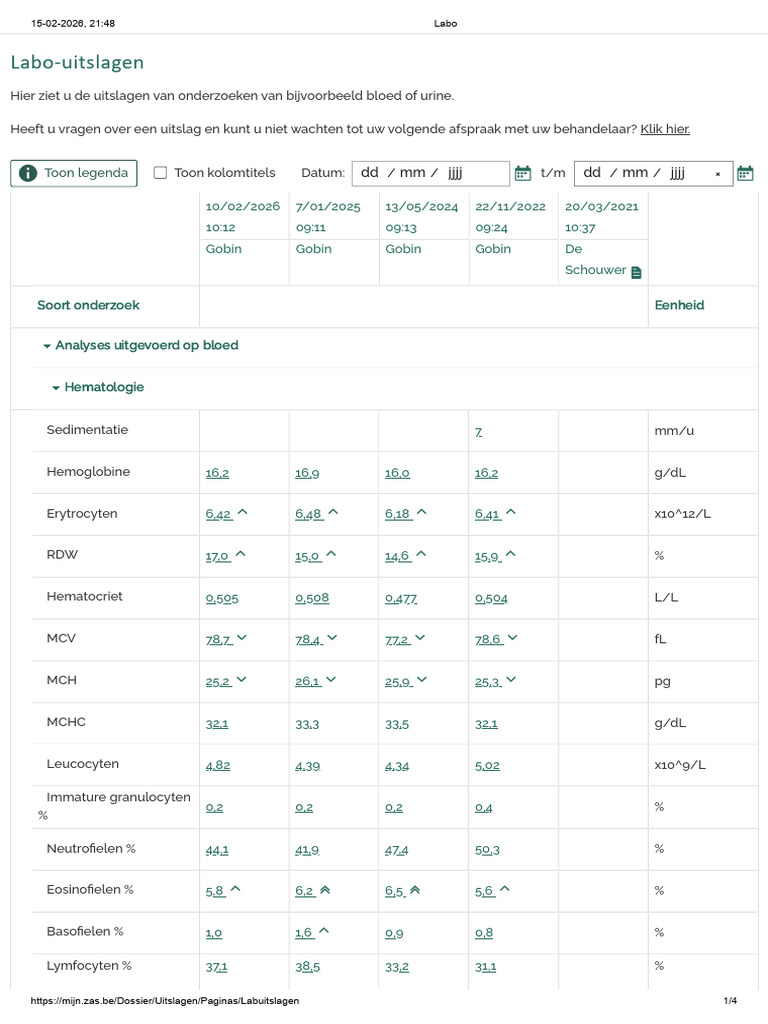The width and height of the screenshot is (768, 1024).
Task: Click double-arrow flag beside Eosinofielen 6,2
Action: click(325, 889)
